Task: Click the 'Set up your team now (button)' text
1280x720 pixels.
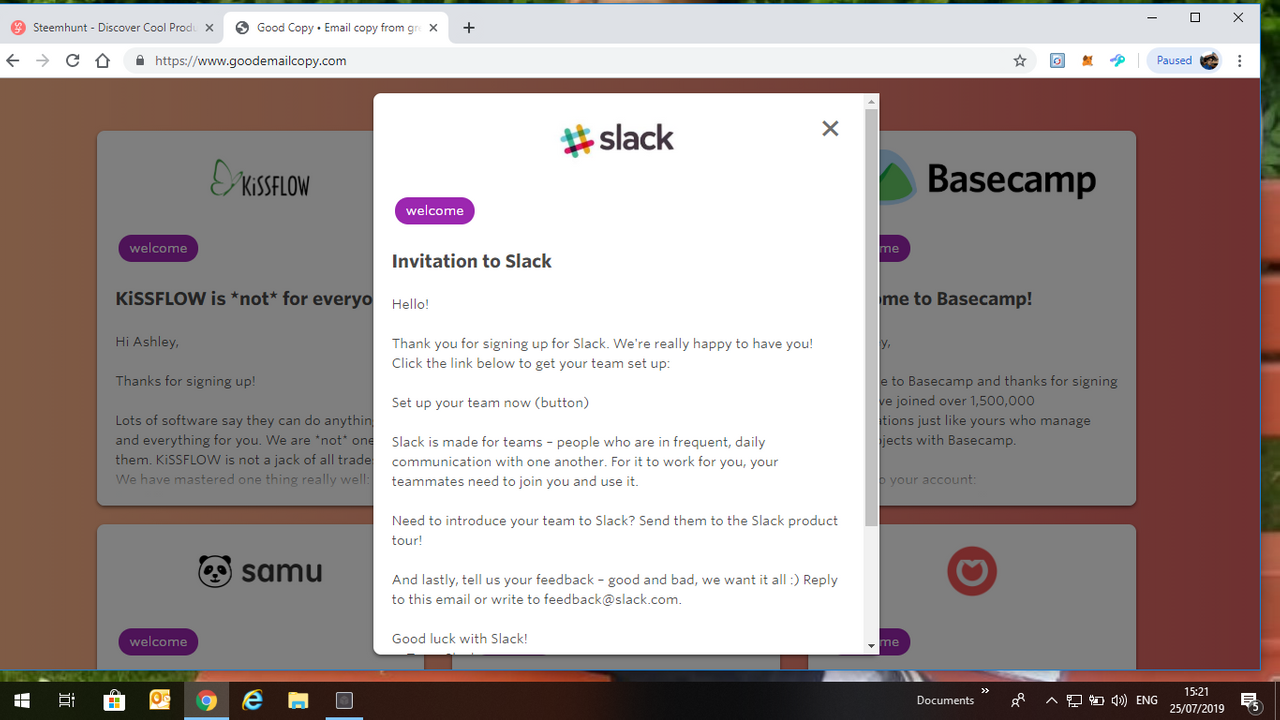Action: click(490, 403)
